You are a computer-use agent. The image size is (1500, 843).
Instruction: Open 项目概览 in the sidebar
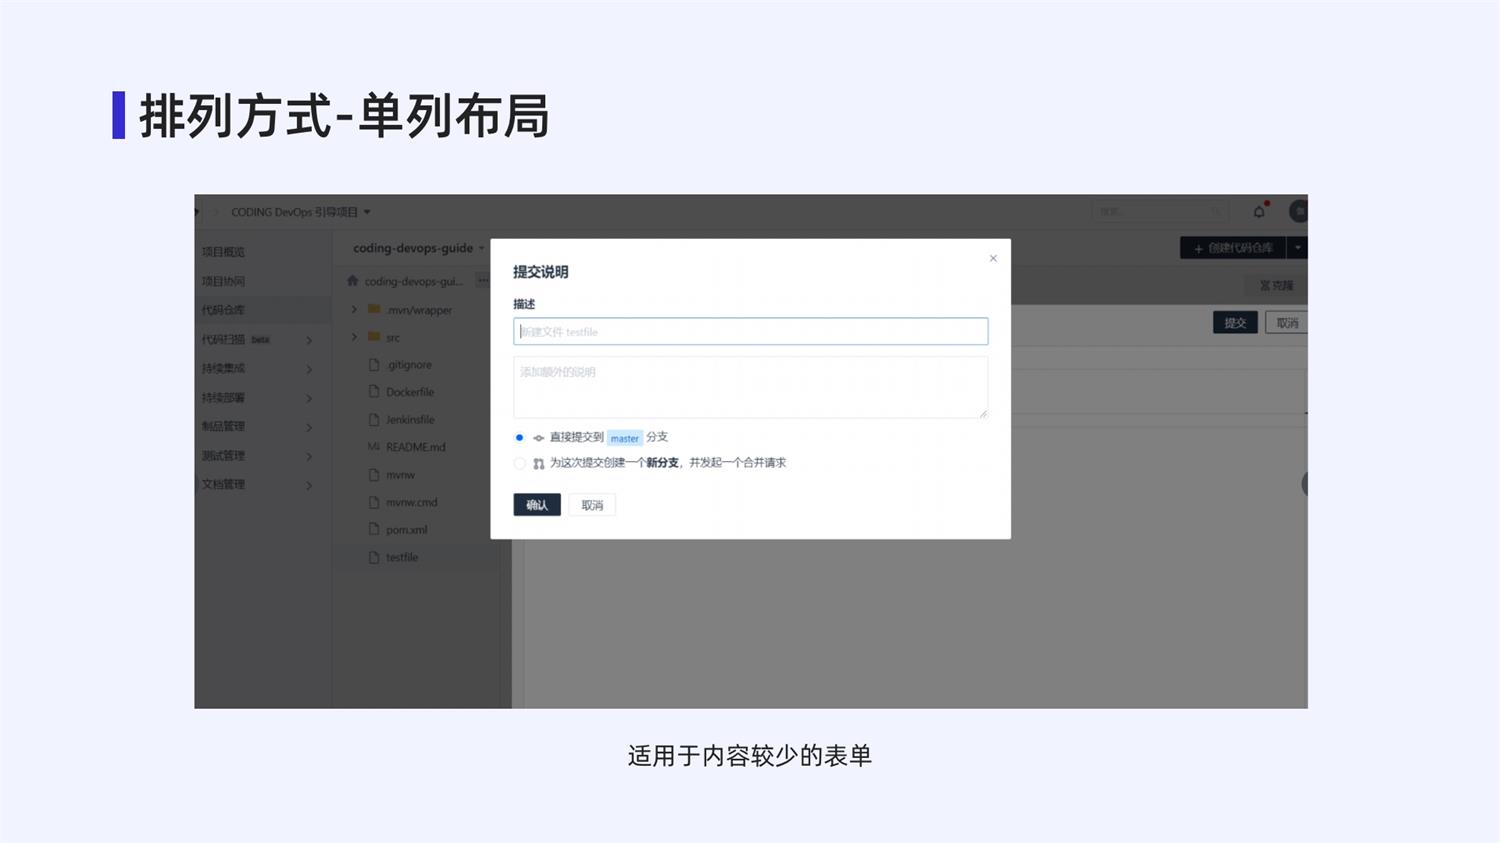coord(223,252)
